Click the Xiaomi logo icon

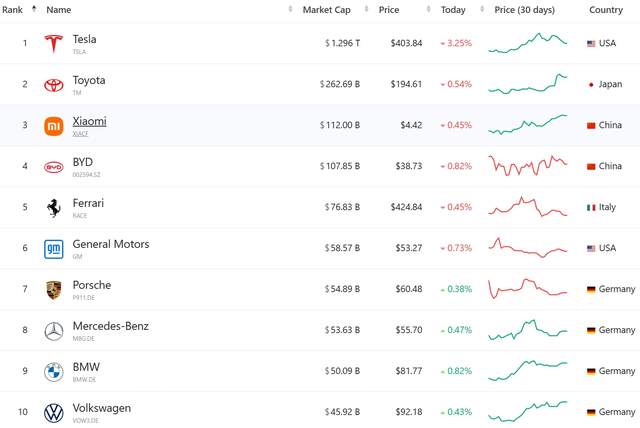click(x=54, y=126)
